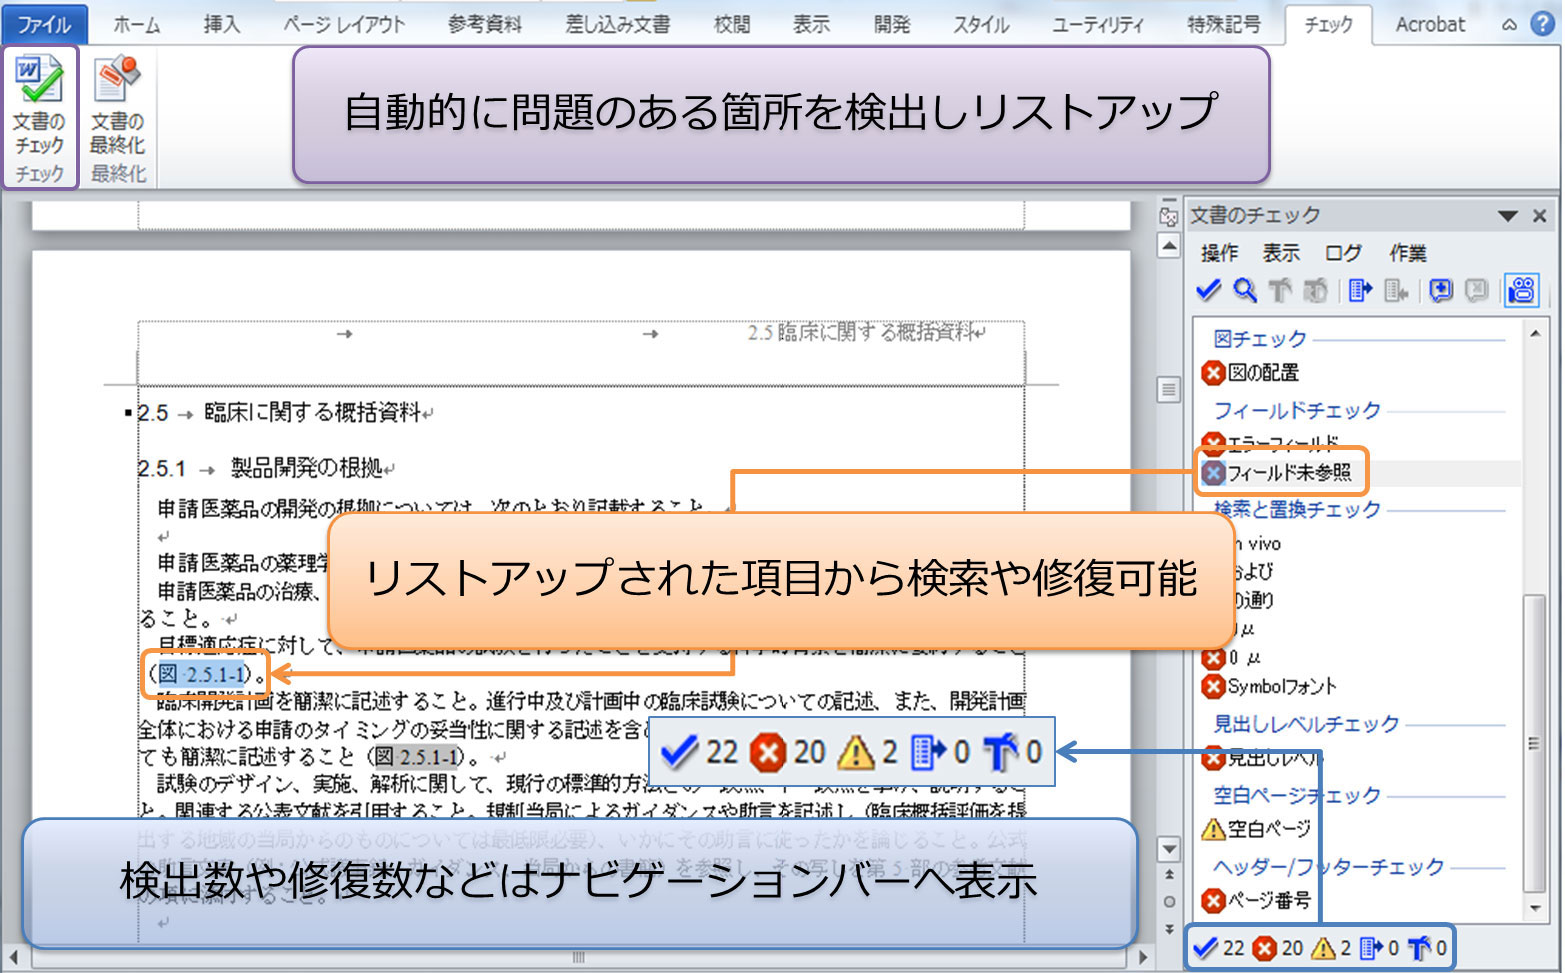The image size is (1565, 973).
Task: Collapse the ribbon with the caret icon
Action: pyautogui.click(x=1509, y=25)
